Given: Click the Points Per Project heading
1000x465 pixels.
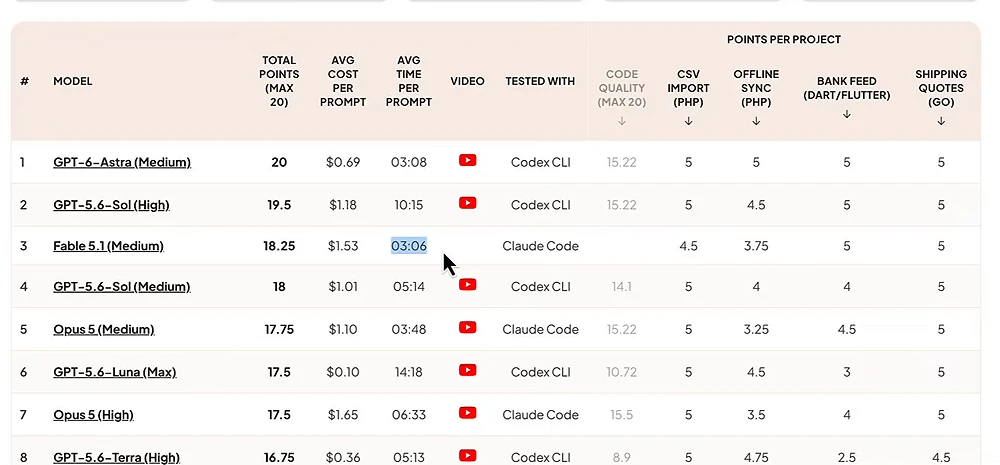Looking at the screenshot, I should [x=784, y=40].
